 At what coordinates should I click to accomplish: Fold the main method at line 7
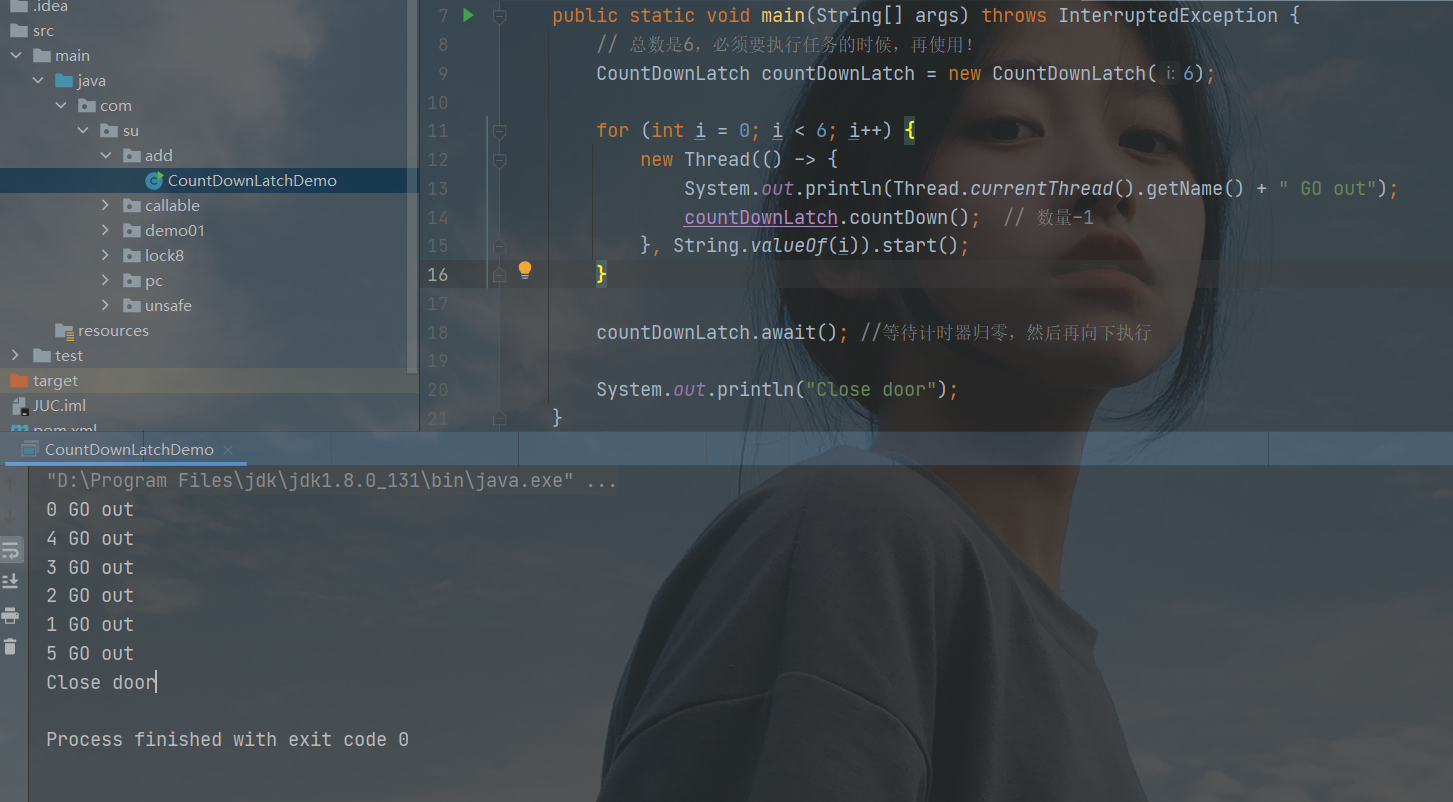[x=499, y=16]
